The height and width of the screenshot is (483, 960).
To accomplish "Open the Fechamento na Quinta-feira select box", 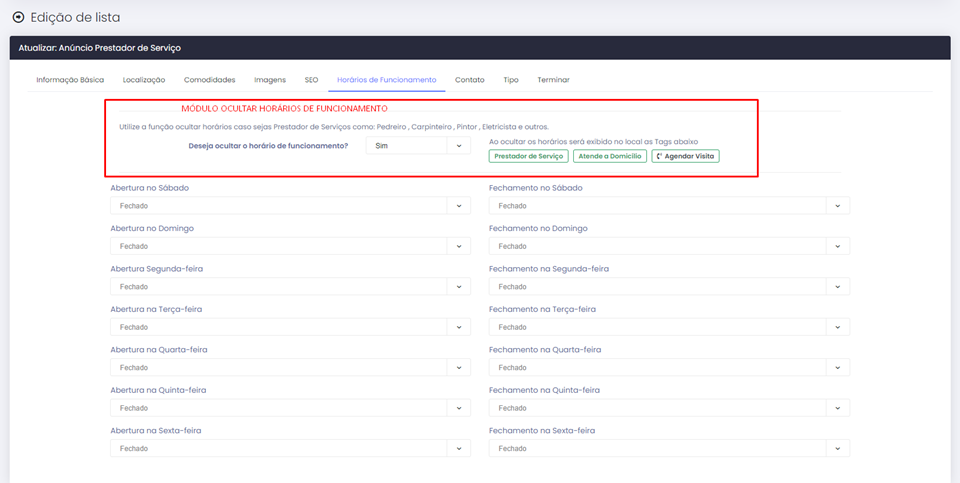I will click(669, 408).
